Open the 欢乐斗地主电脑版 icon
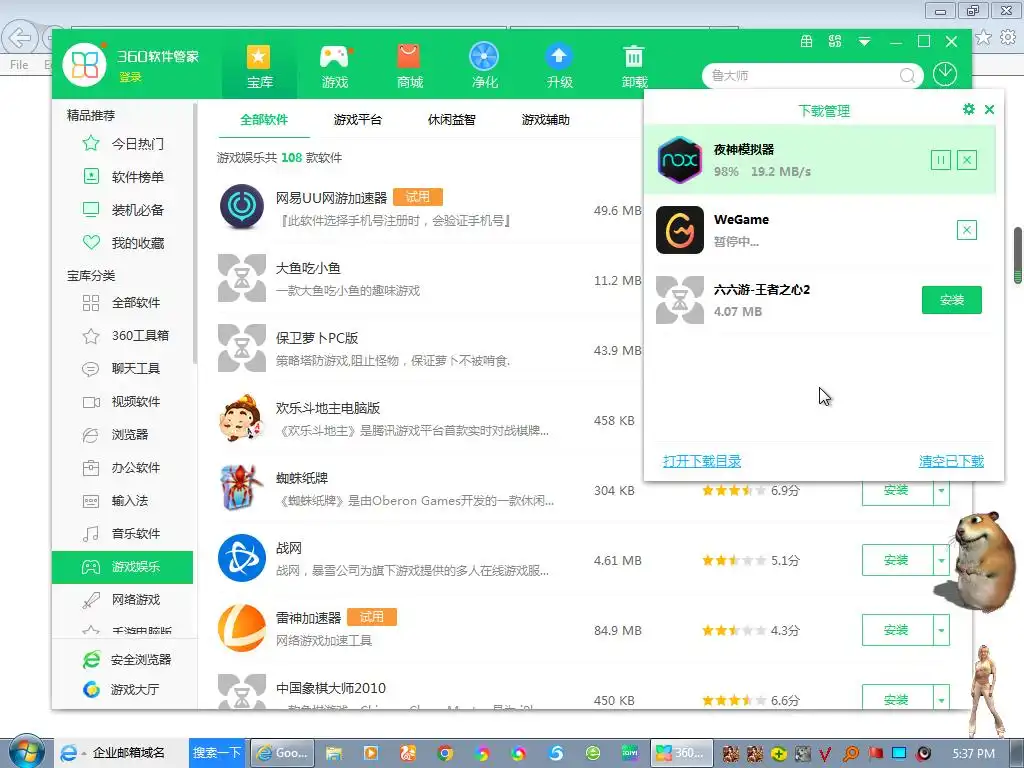Screen dimensions: 1024x768 pyautogui.click(x=242, y=418)
